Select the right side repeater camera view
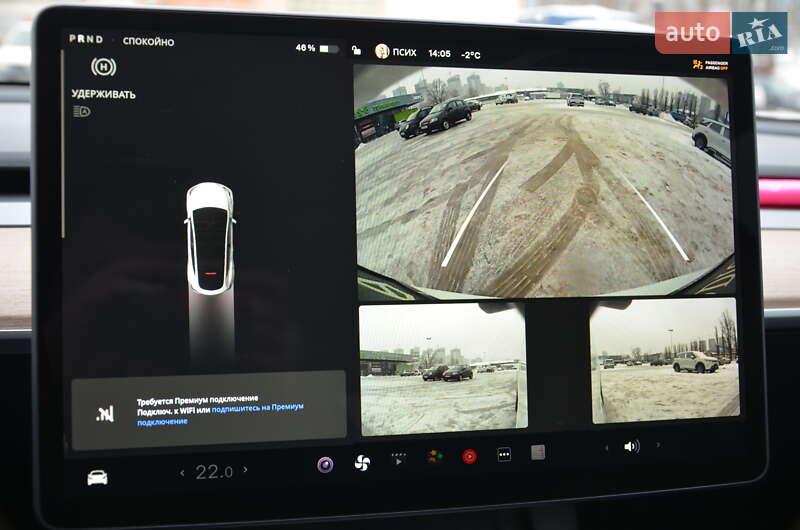The width and height of the screenshot is (800, 530). [665, 361]
